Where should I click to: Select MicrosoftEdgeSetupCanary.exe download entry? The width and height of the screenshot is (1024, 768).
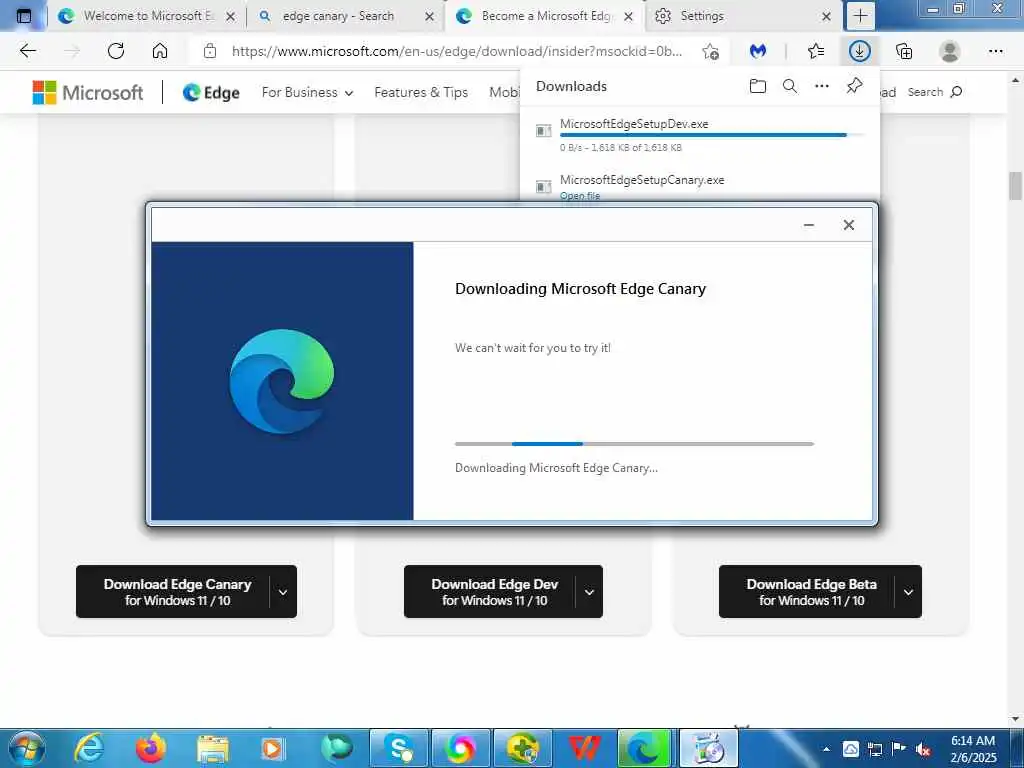point(699,186)
